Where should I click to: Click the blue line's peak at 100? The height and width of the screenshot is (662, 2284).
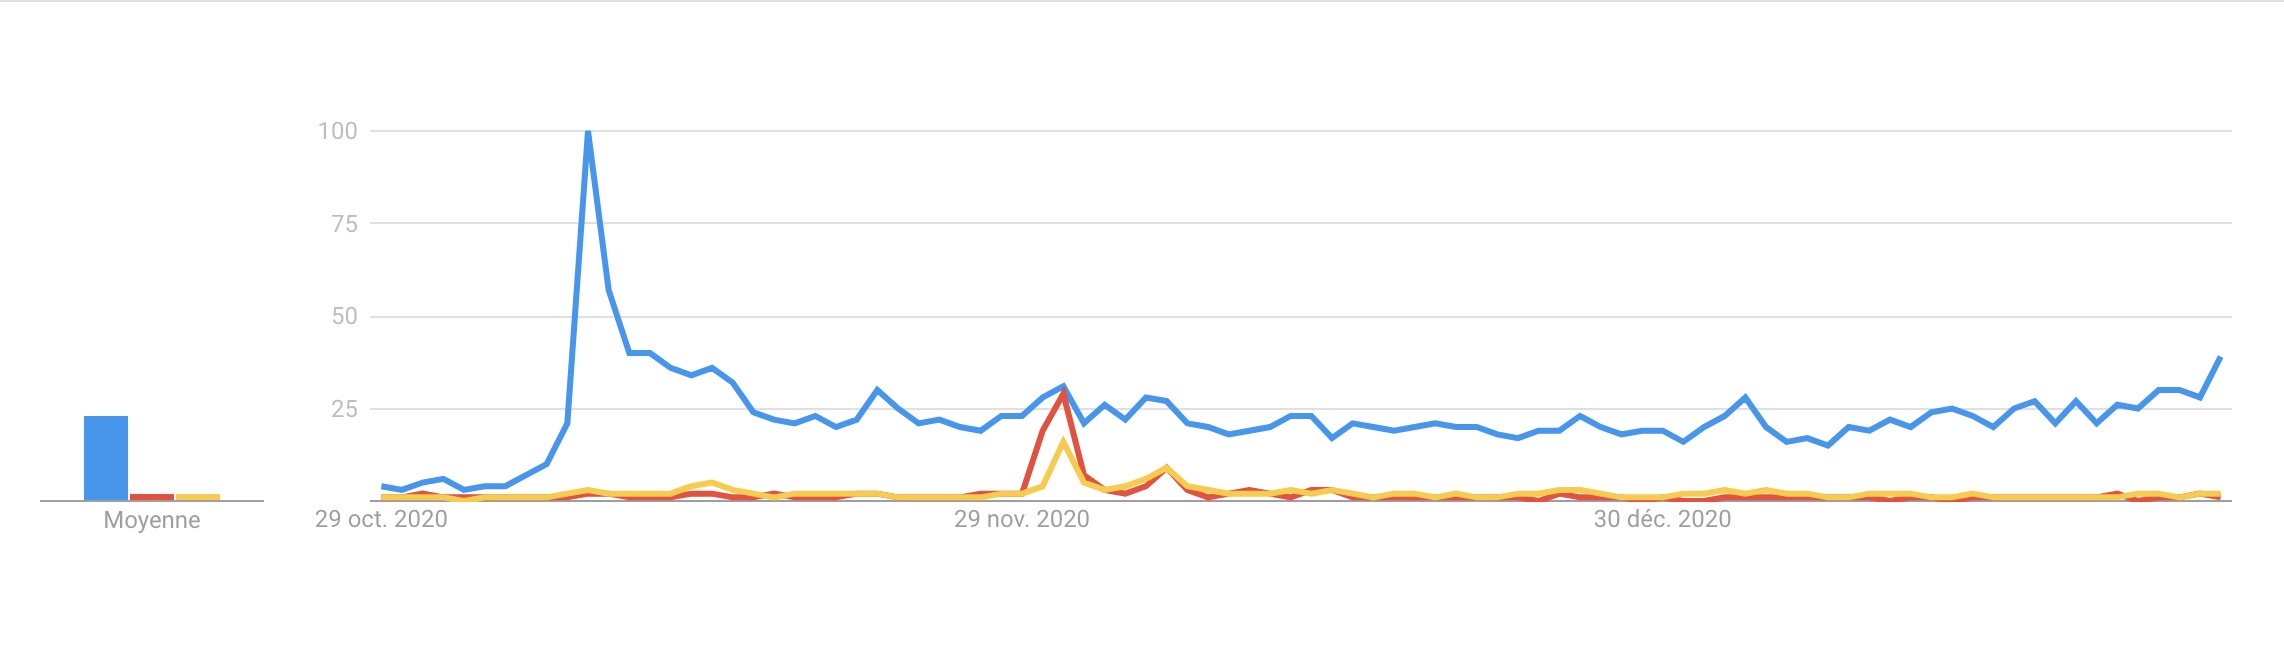point(588,133)
